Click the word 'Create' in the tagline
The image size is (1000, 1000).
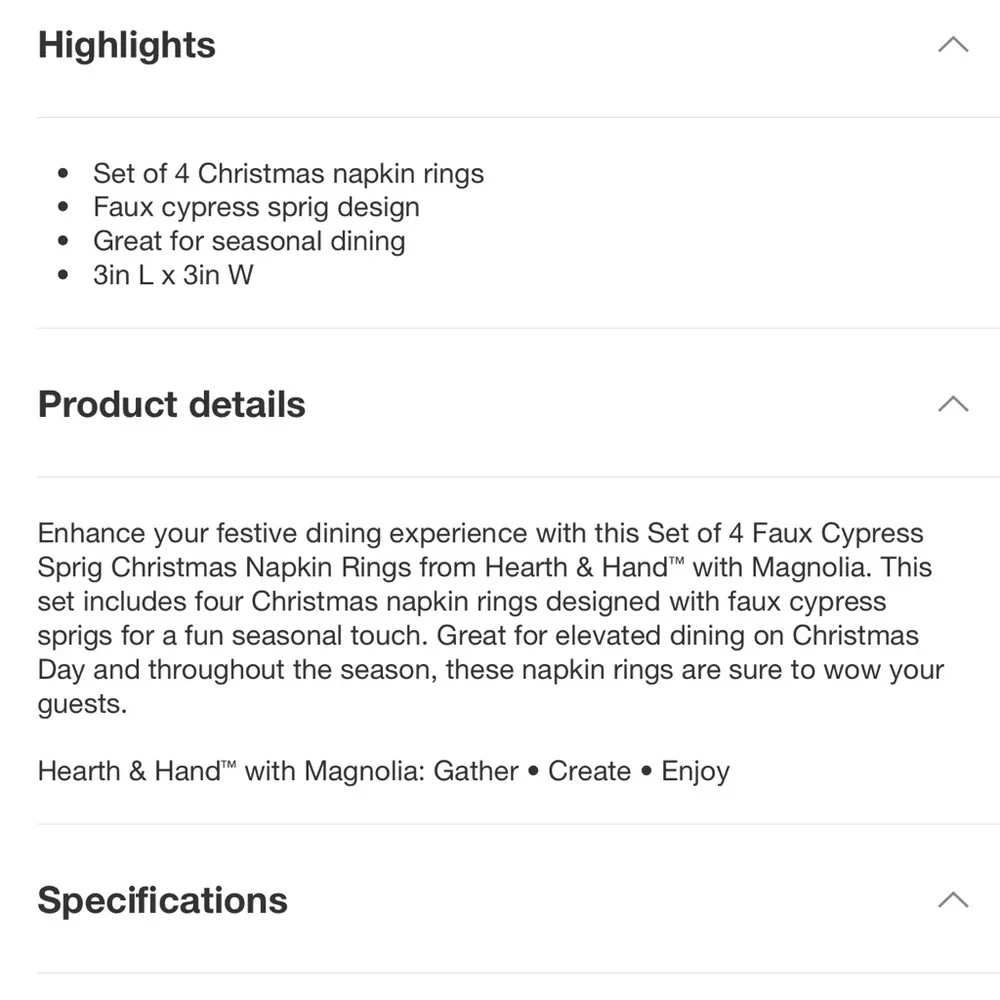click(x=589, y=771)
